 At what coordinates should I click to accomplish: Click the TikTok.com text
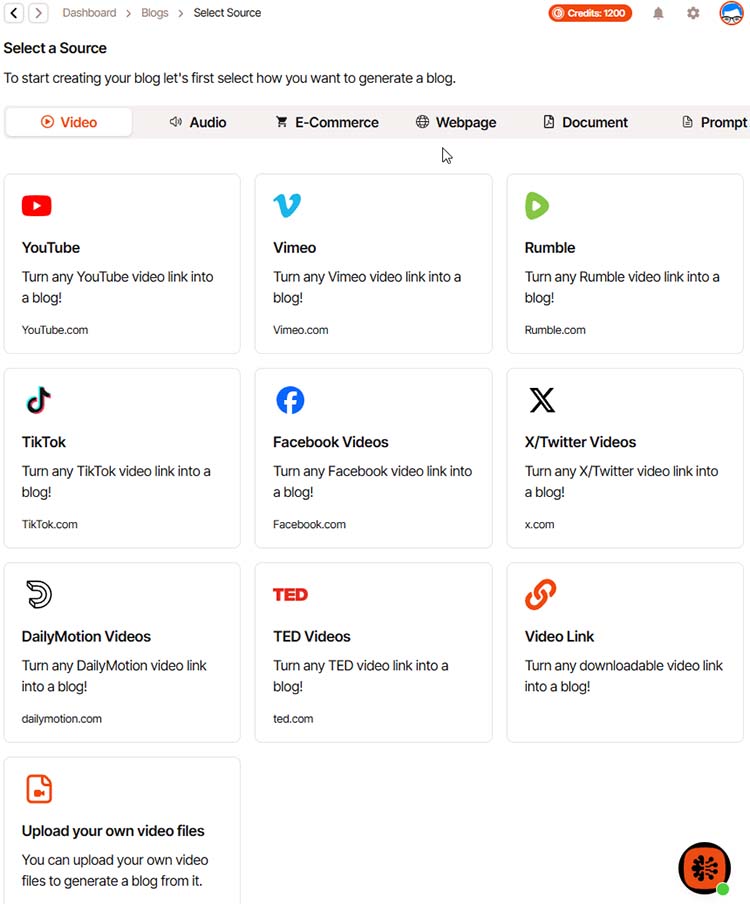50,524
